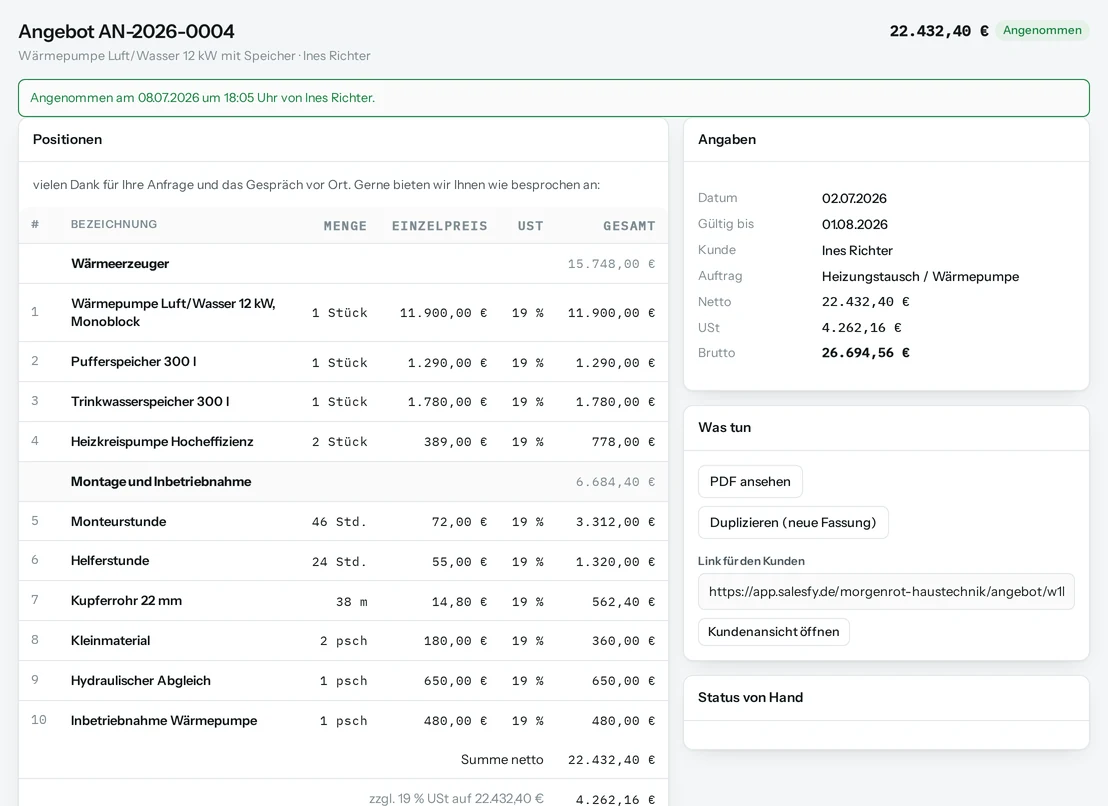Select the Heizkreispumpe Hocheffizienz row
Viewport: 1108px width, 806px height.
pyautogui.click(x=343, y=441)
